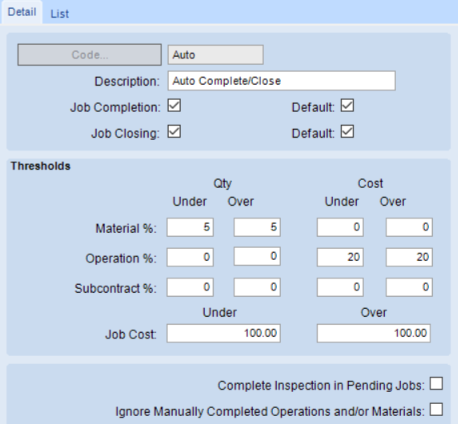
Task: Toggle the Job Completion checkbox
Action: 174,106
